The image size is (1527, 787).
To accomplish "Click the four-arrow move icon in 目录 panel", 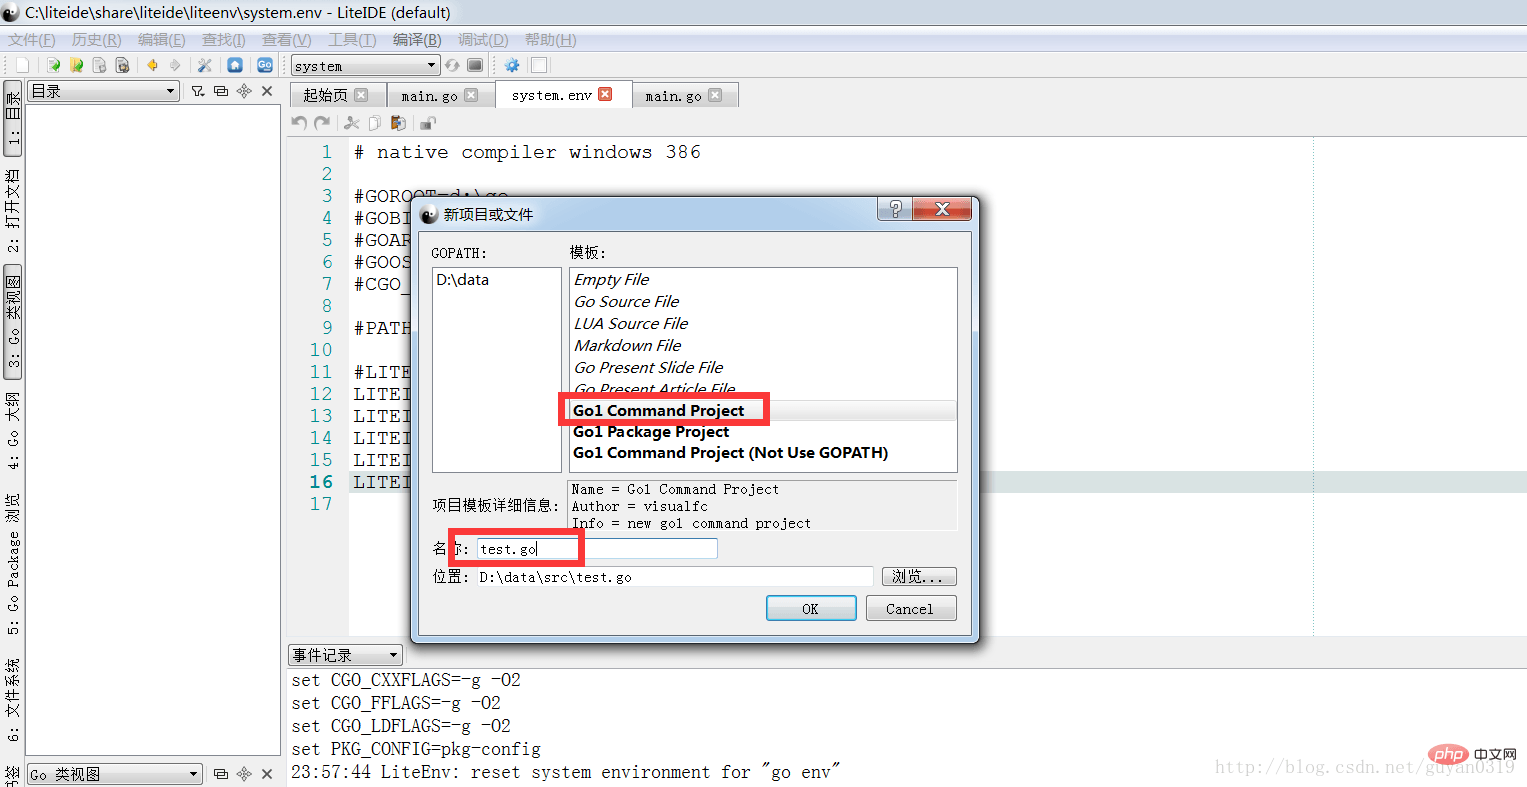I will (244, 91).
